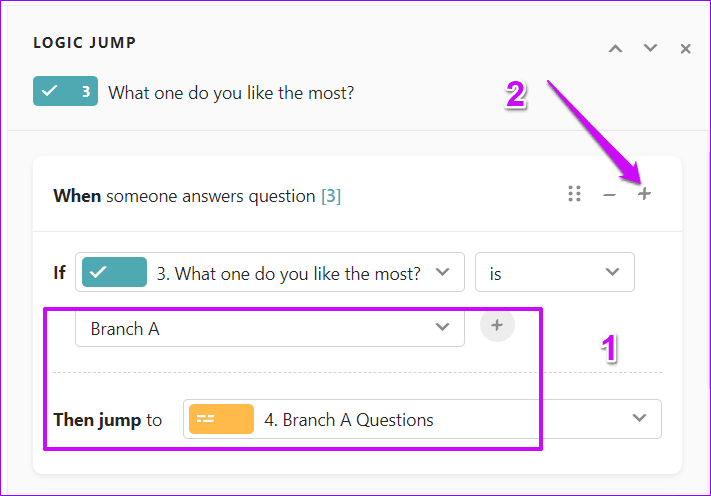Click '4. Branch A Questions' text
711x496 pixels.
tap(348, 420)
